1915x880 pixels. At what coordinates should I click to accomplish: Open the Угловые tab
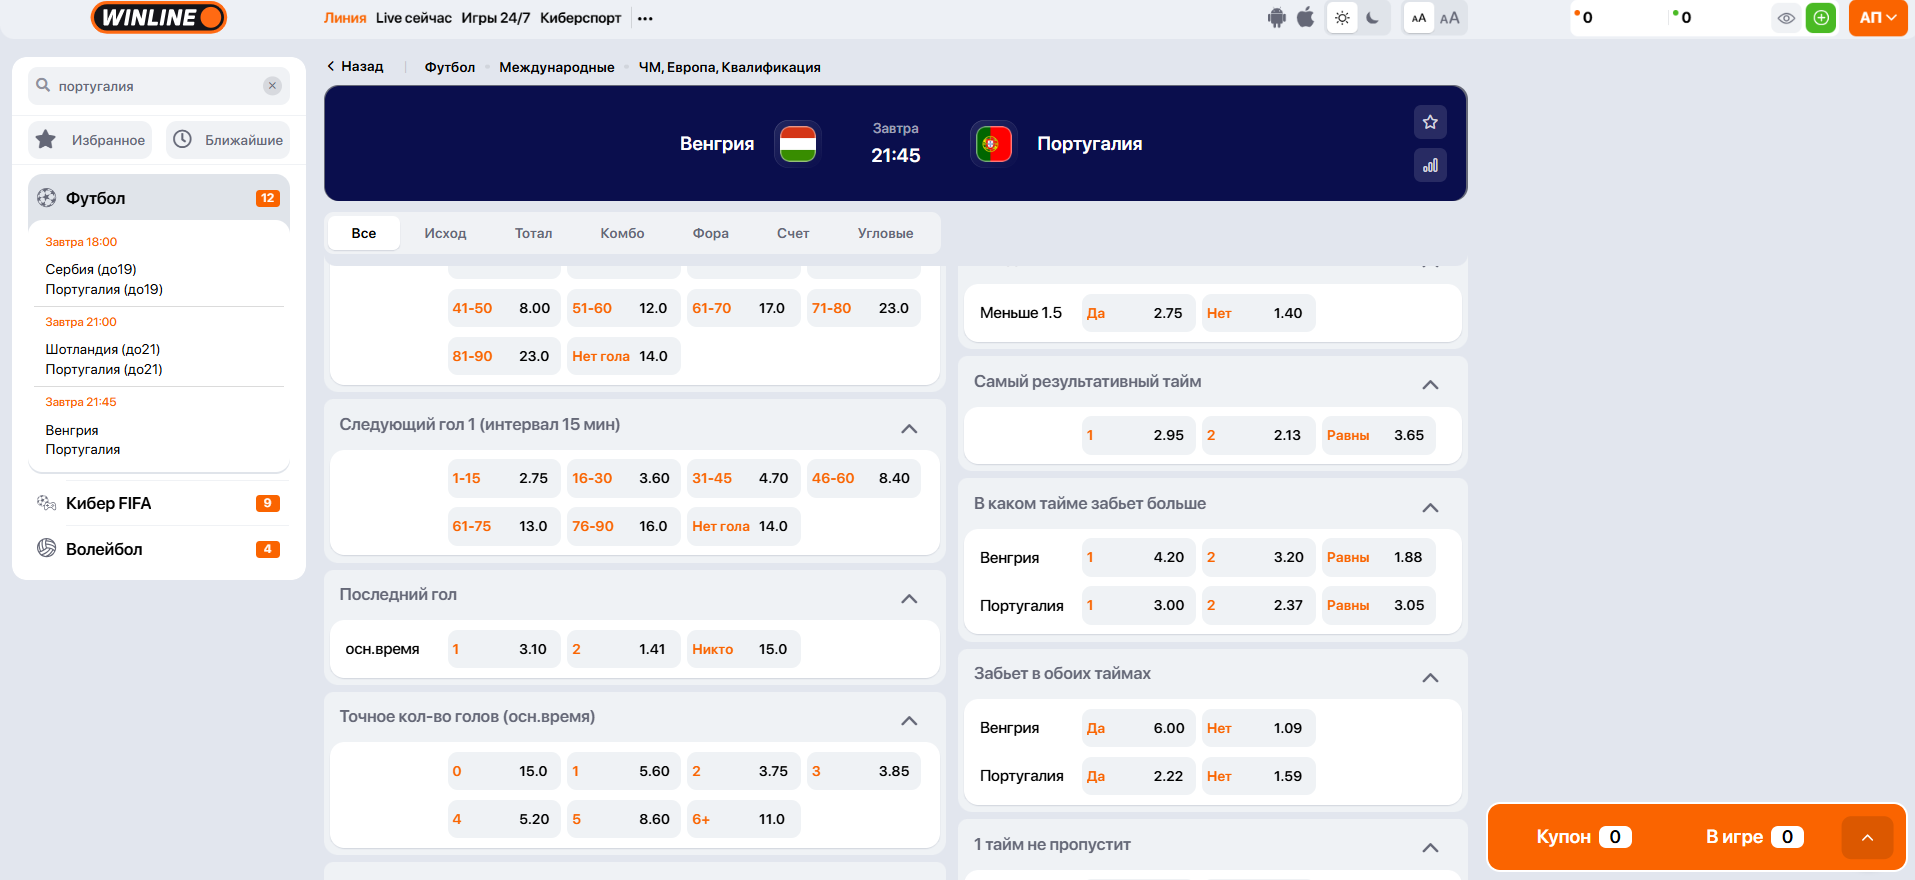[885, 233]
